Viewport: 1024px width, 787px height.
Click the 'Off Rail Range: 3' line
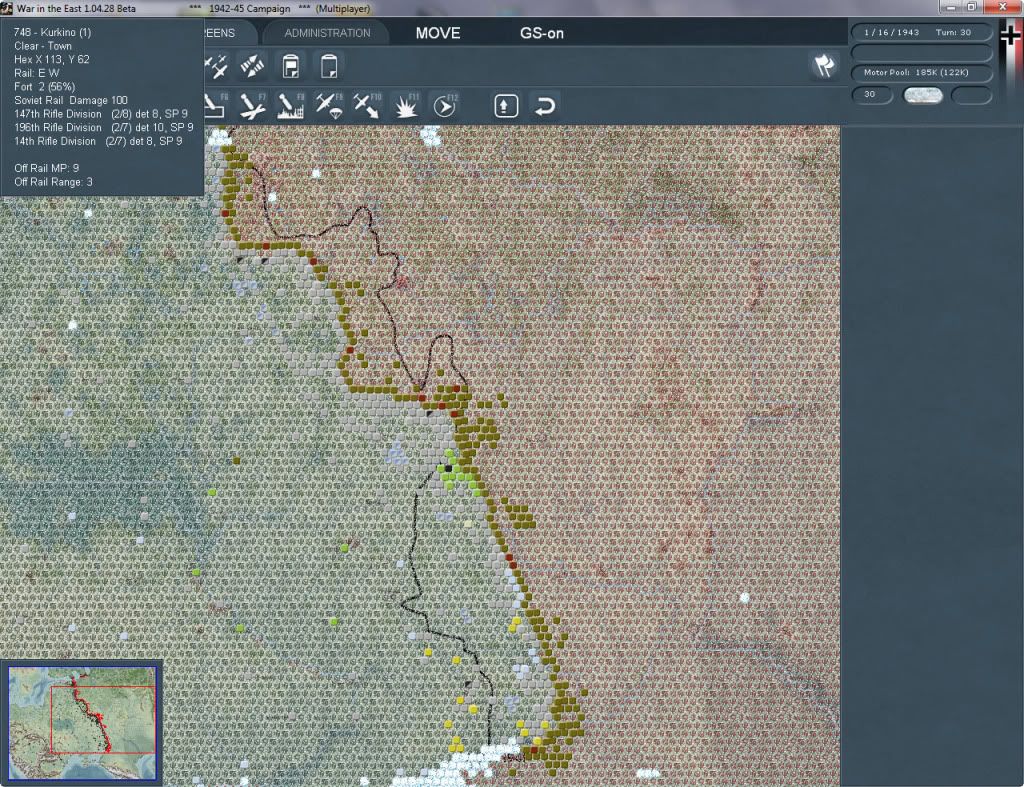point(54,182)
